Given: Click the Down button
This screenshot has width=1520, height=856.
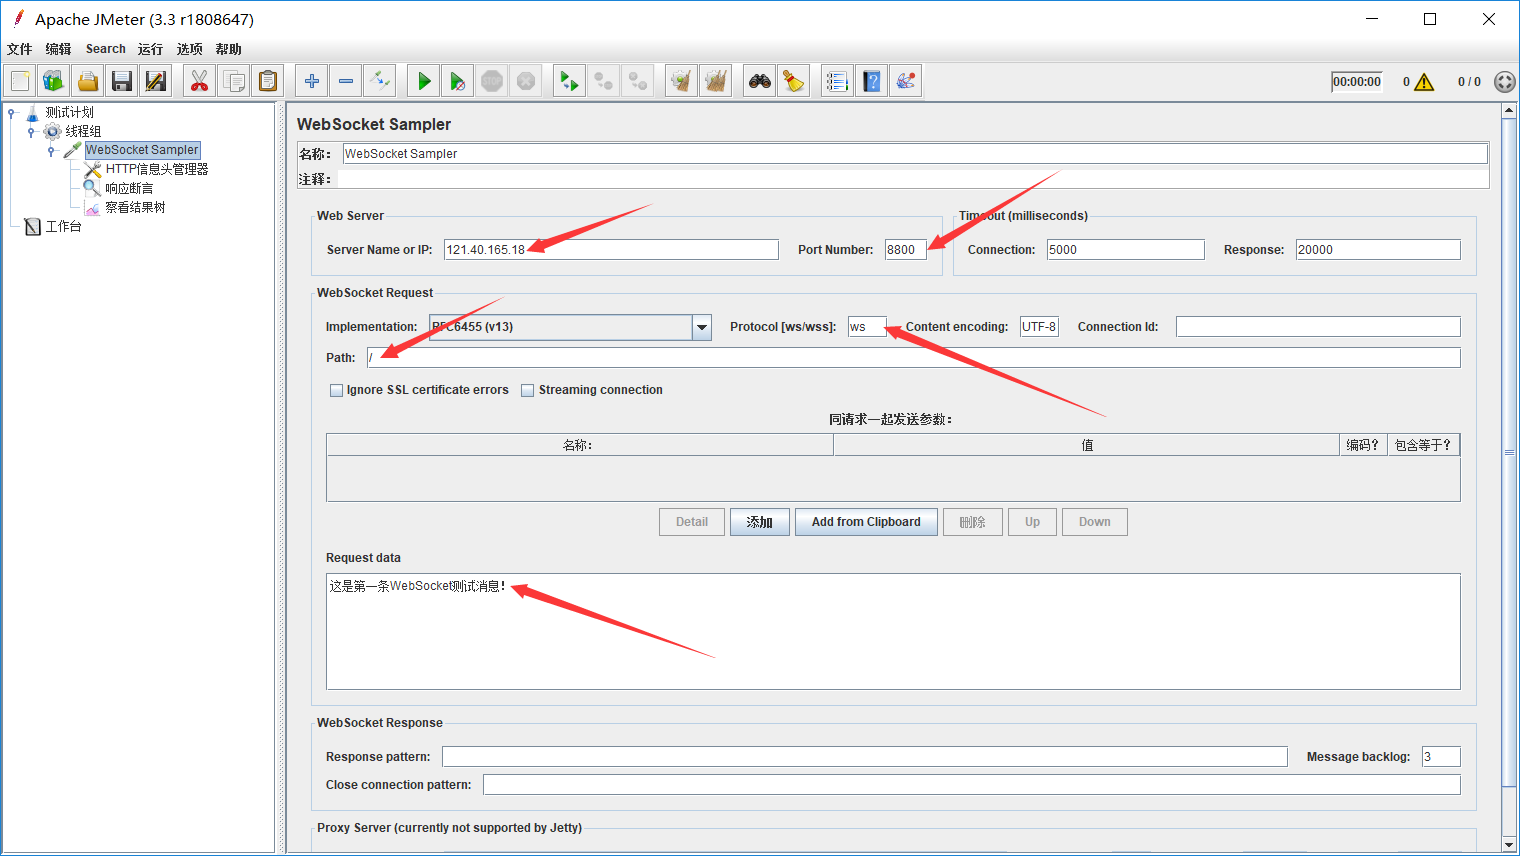Looking at the screenshot, I should pos(1095,522).
